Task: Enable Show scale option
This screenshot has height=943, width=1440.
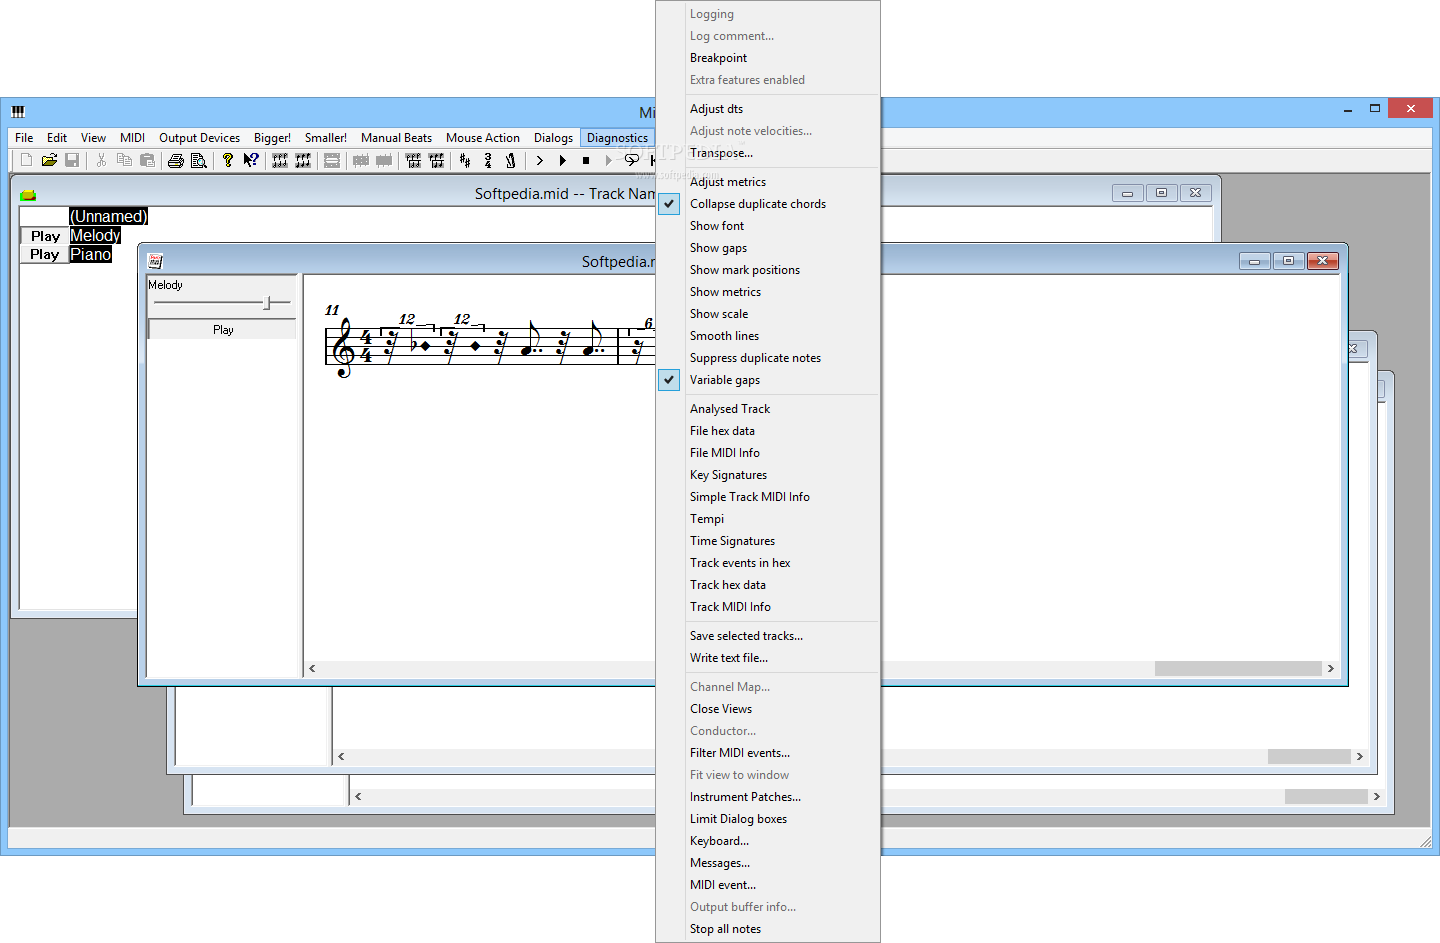Action: tap(768, 314)
